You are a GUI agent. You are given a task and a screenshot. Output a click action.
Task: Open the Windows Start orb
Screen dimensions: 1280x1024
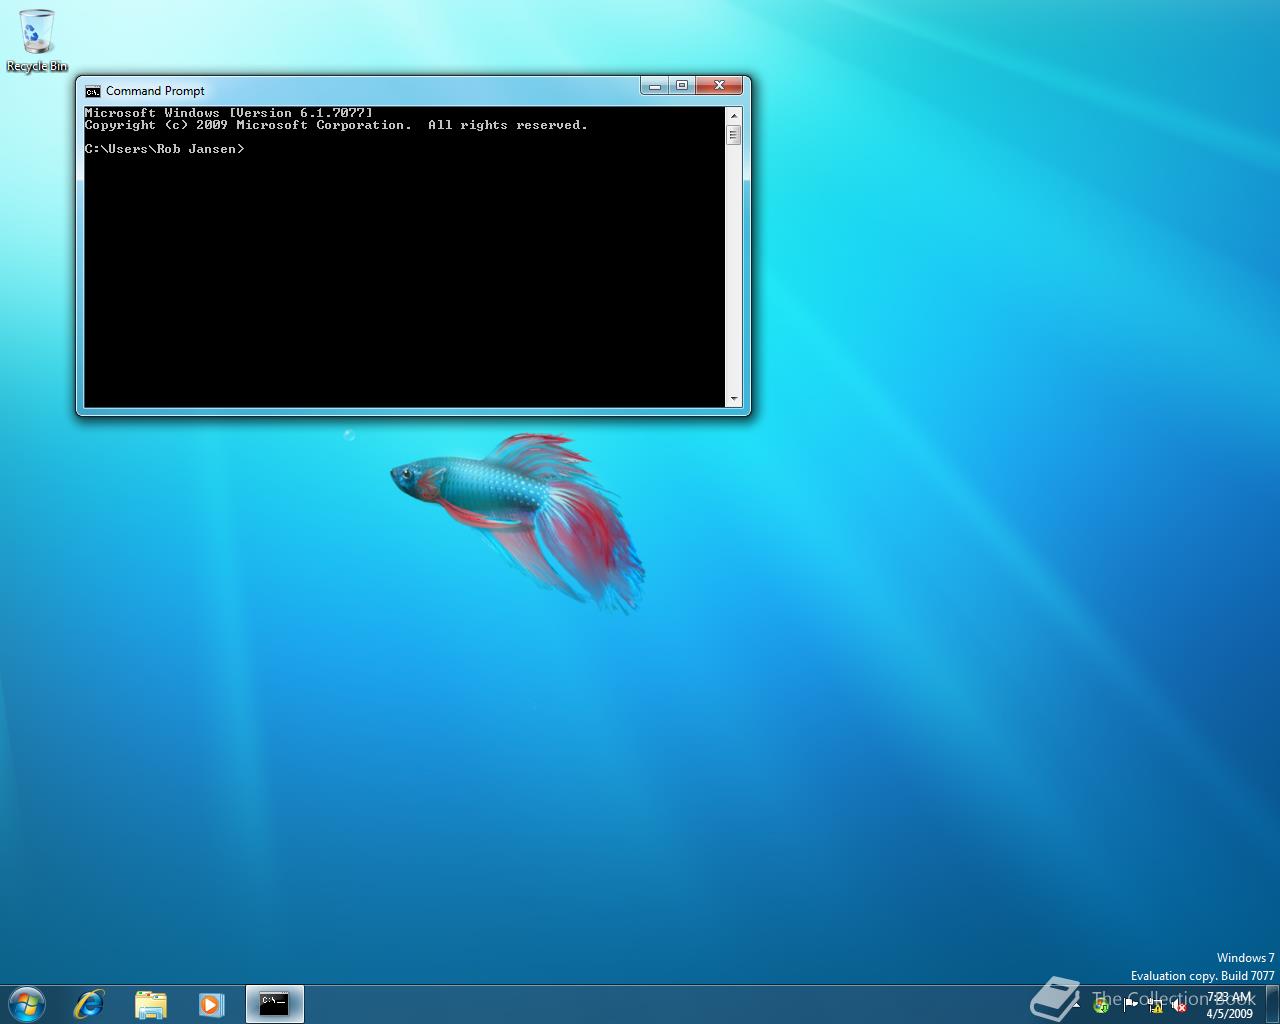tap(27, 1004)
